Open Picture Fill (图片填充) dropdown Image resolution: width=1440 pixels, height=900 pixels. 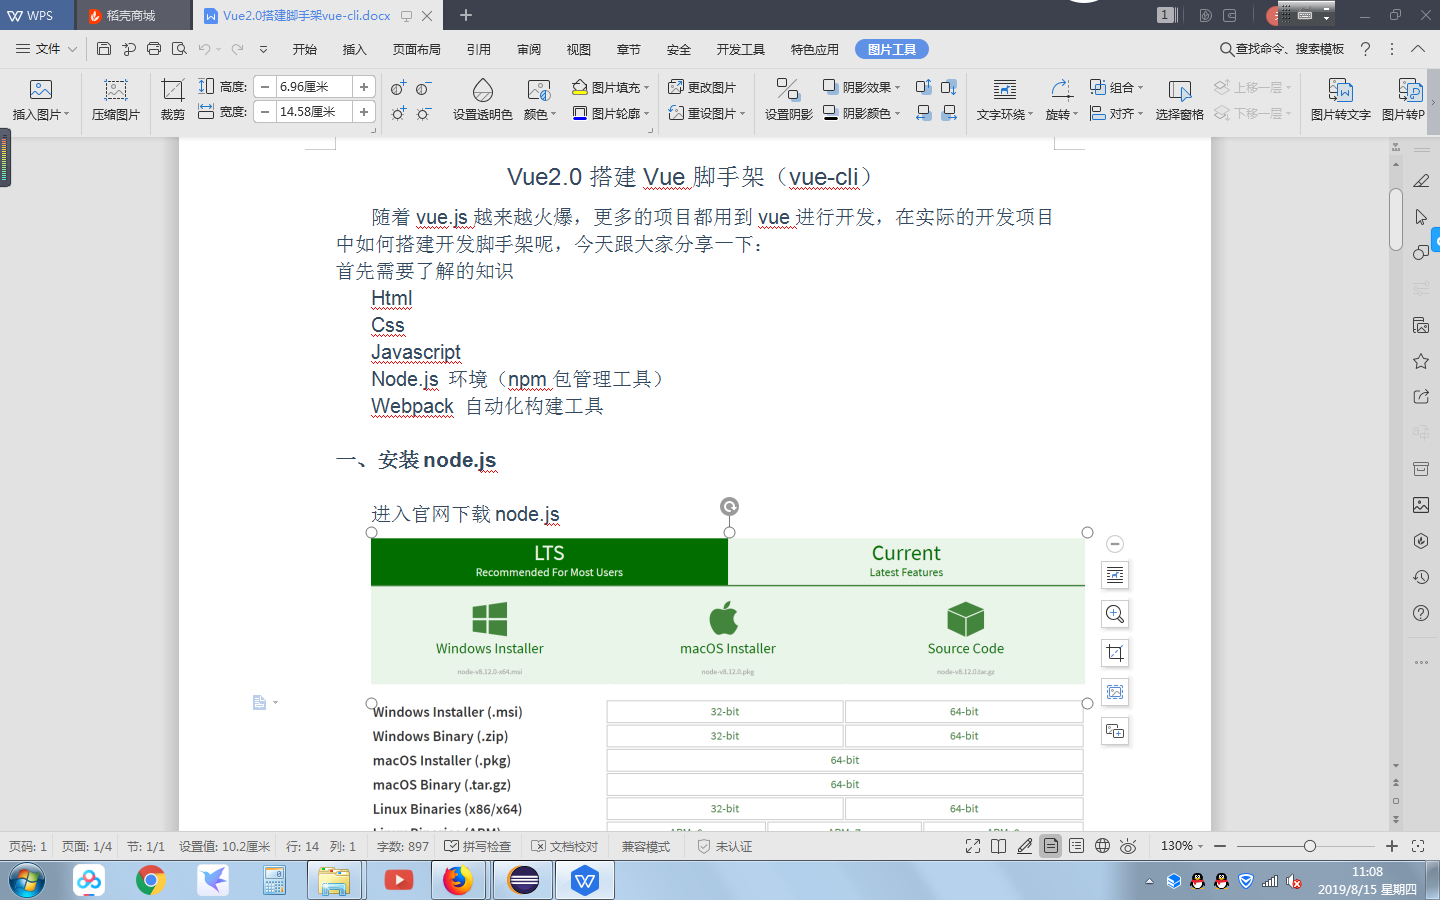point(611,87)
